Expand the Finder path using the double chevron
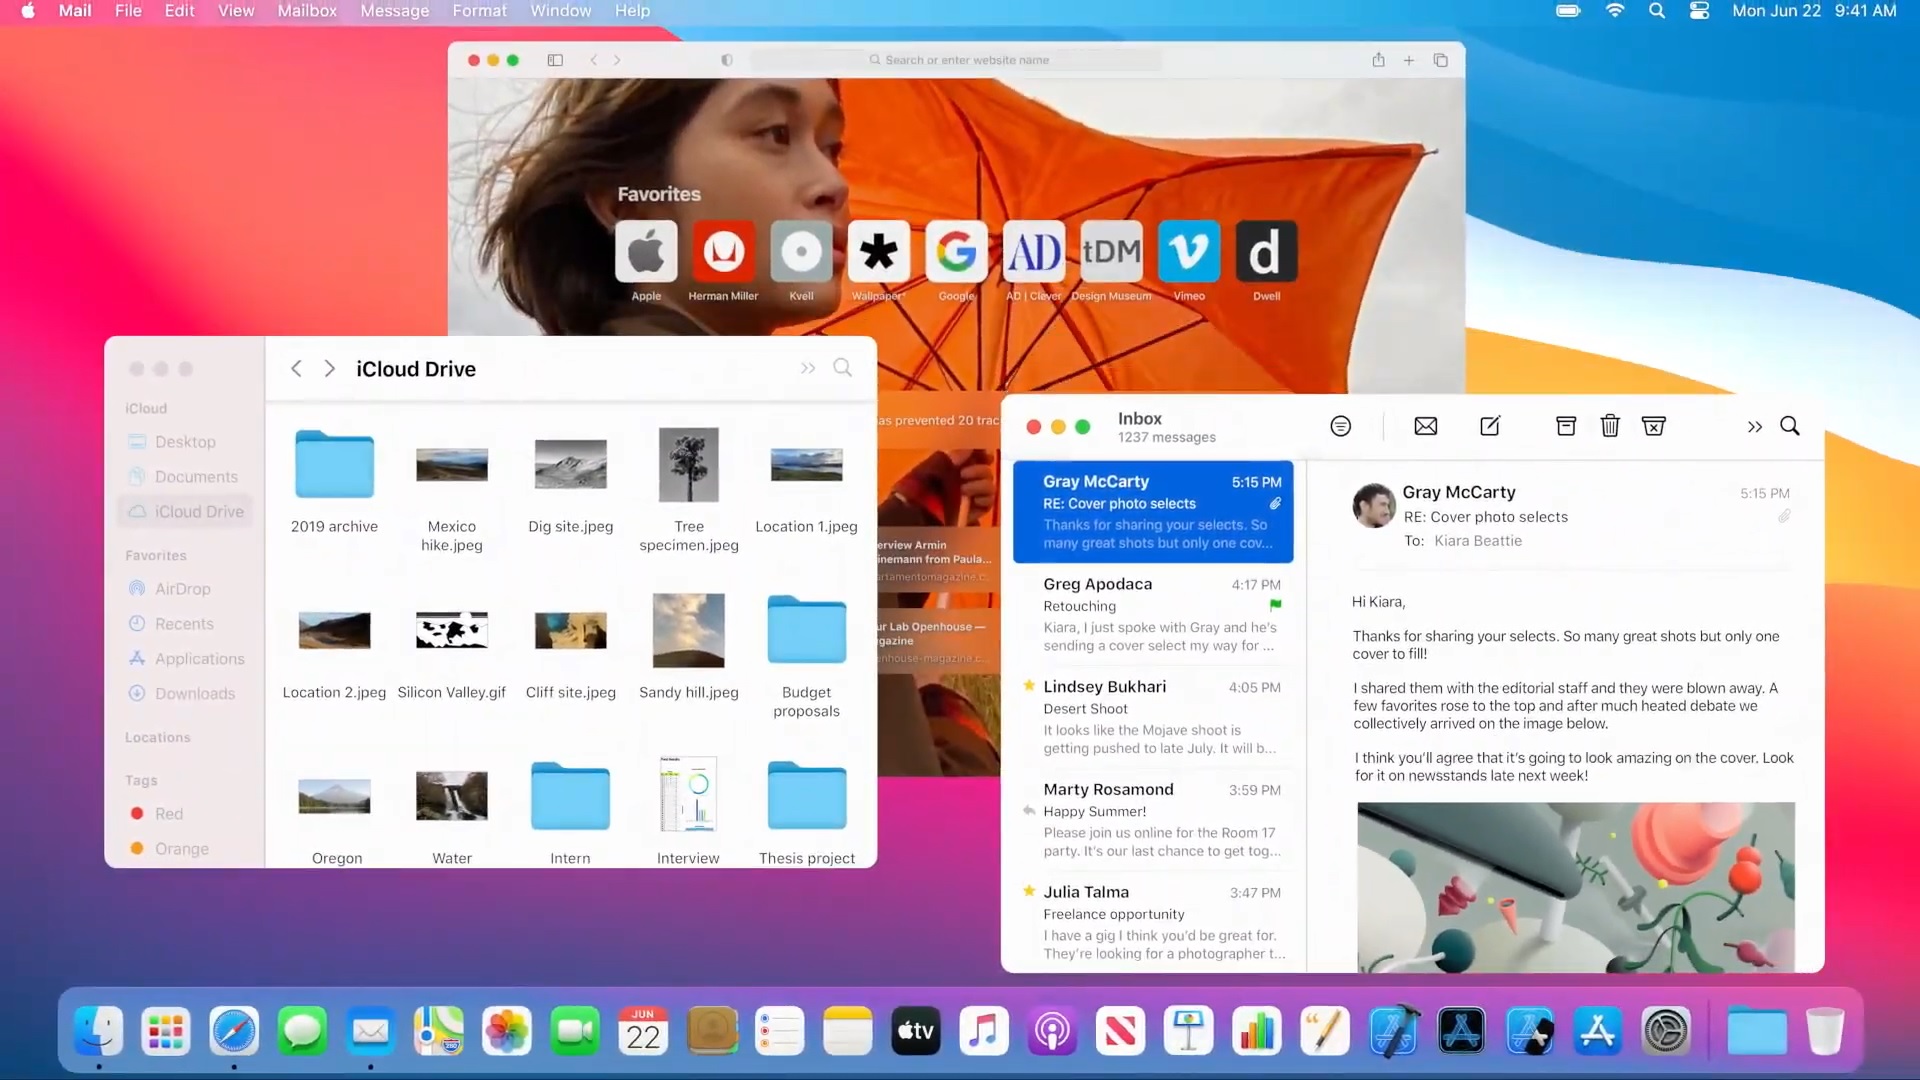This screenshot has height=1080, width=1920. [x=809, y=368]
